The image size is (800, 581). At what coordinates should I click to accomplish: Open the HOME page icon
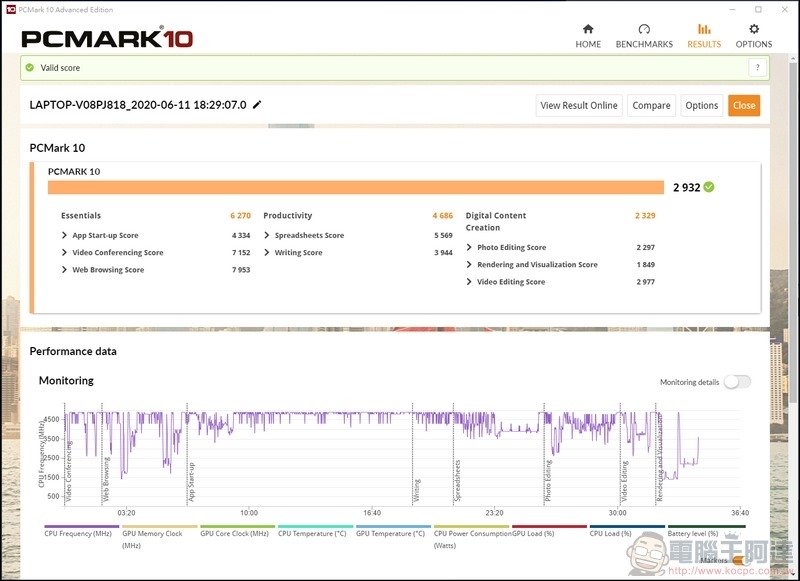(x=588, y=29)
